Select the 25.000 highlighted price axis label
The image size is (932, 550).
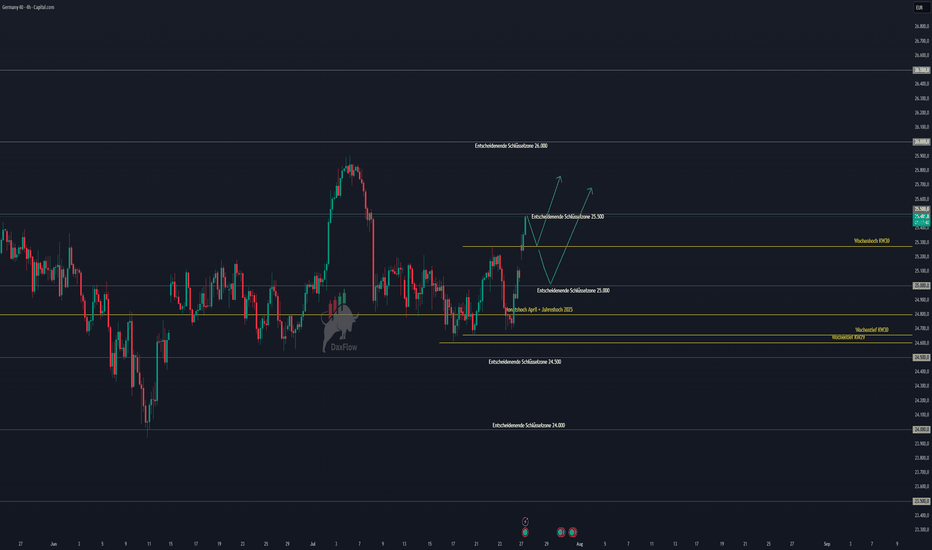coord(921,285)
